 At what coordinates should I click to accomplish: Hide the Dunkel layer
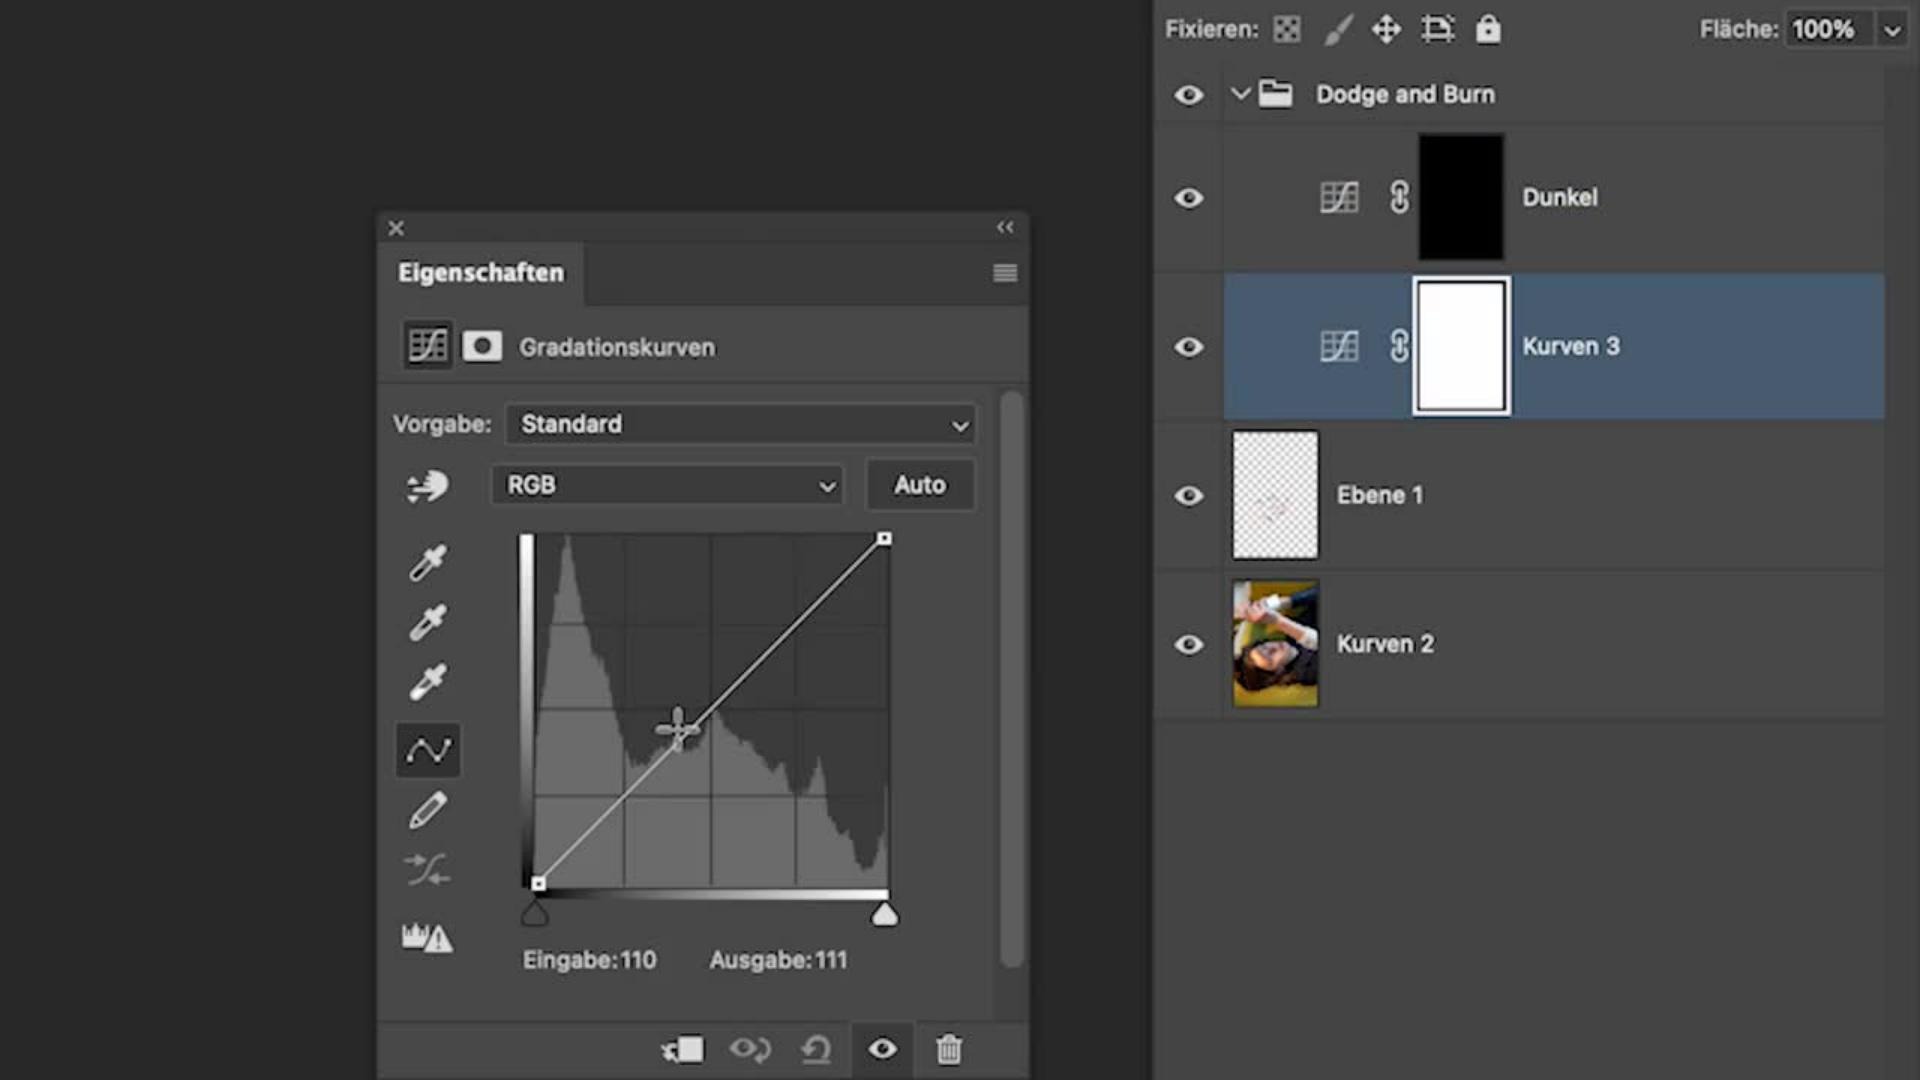[1188, 198]
